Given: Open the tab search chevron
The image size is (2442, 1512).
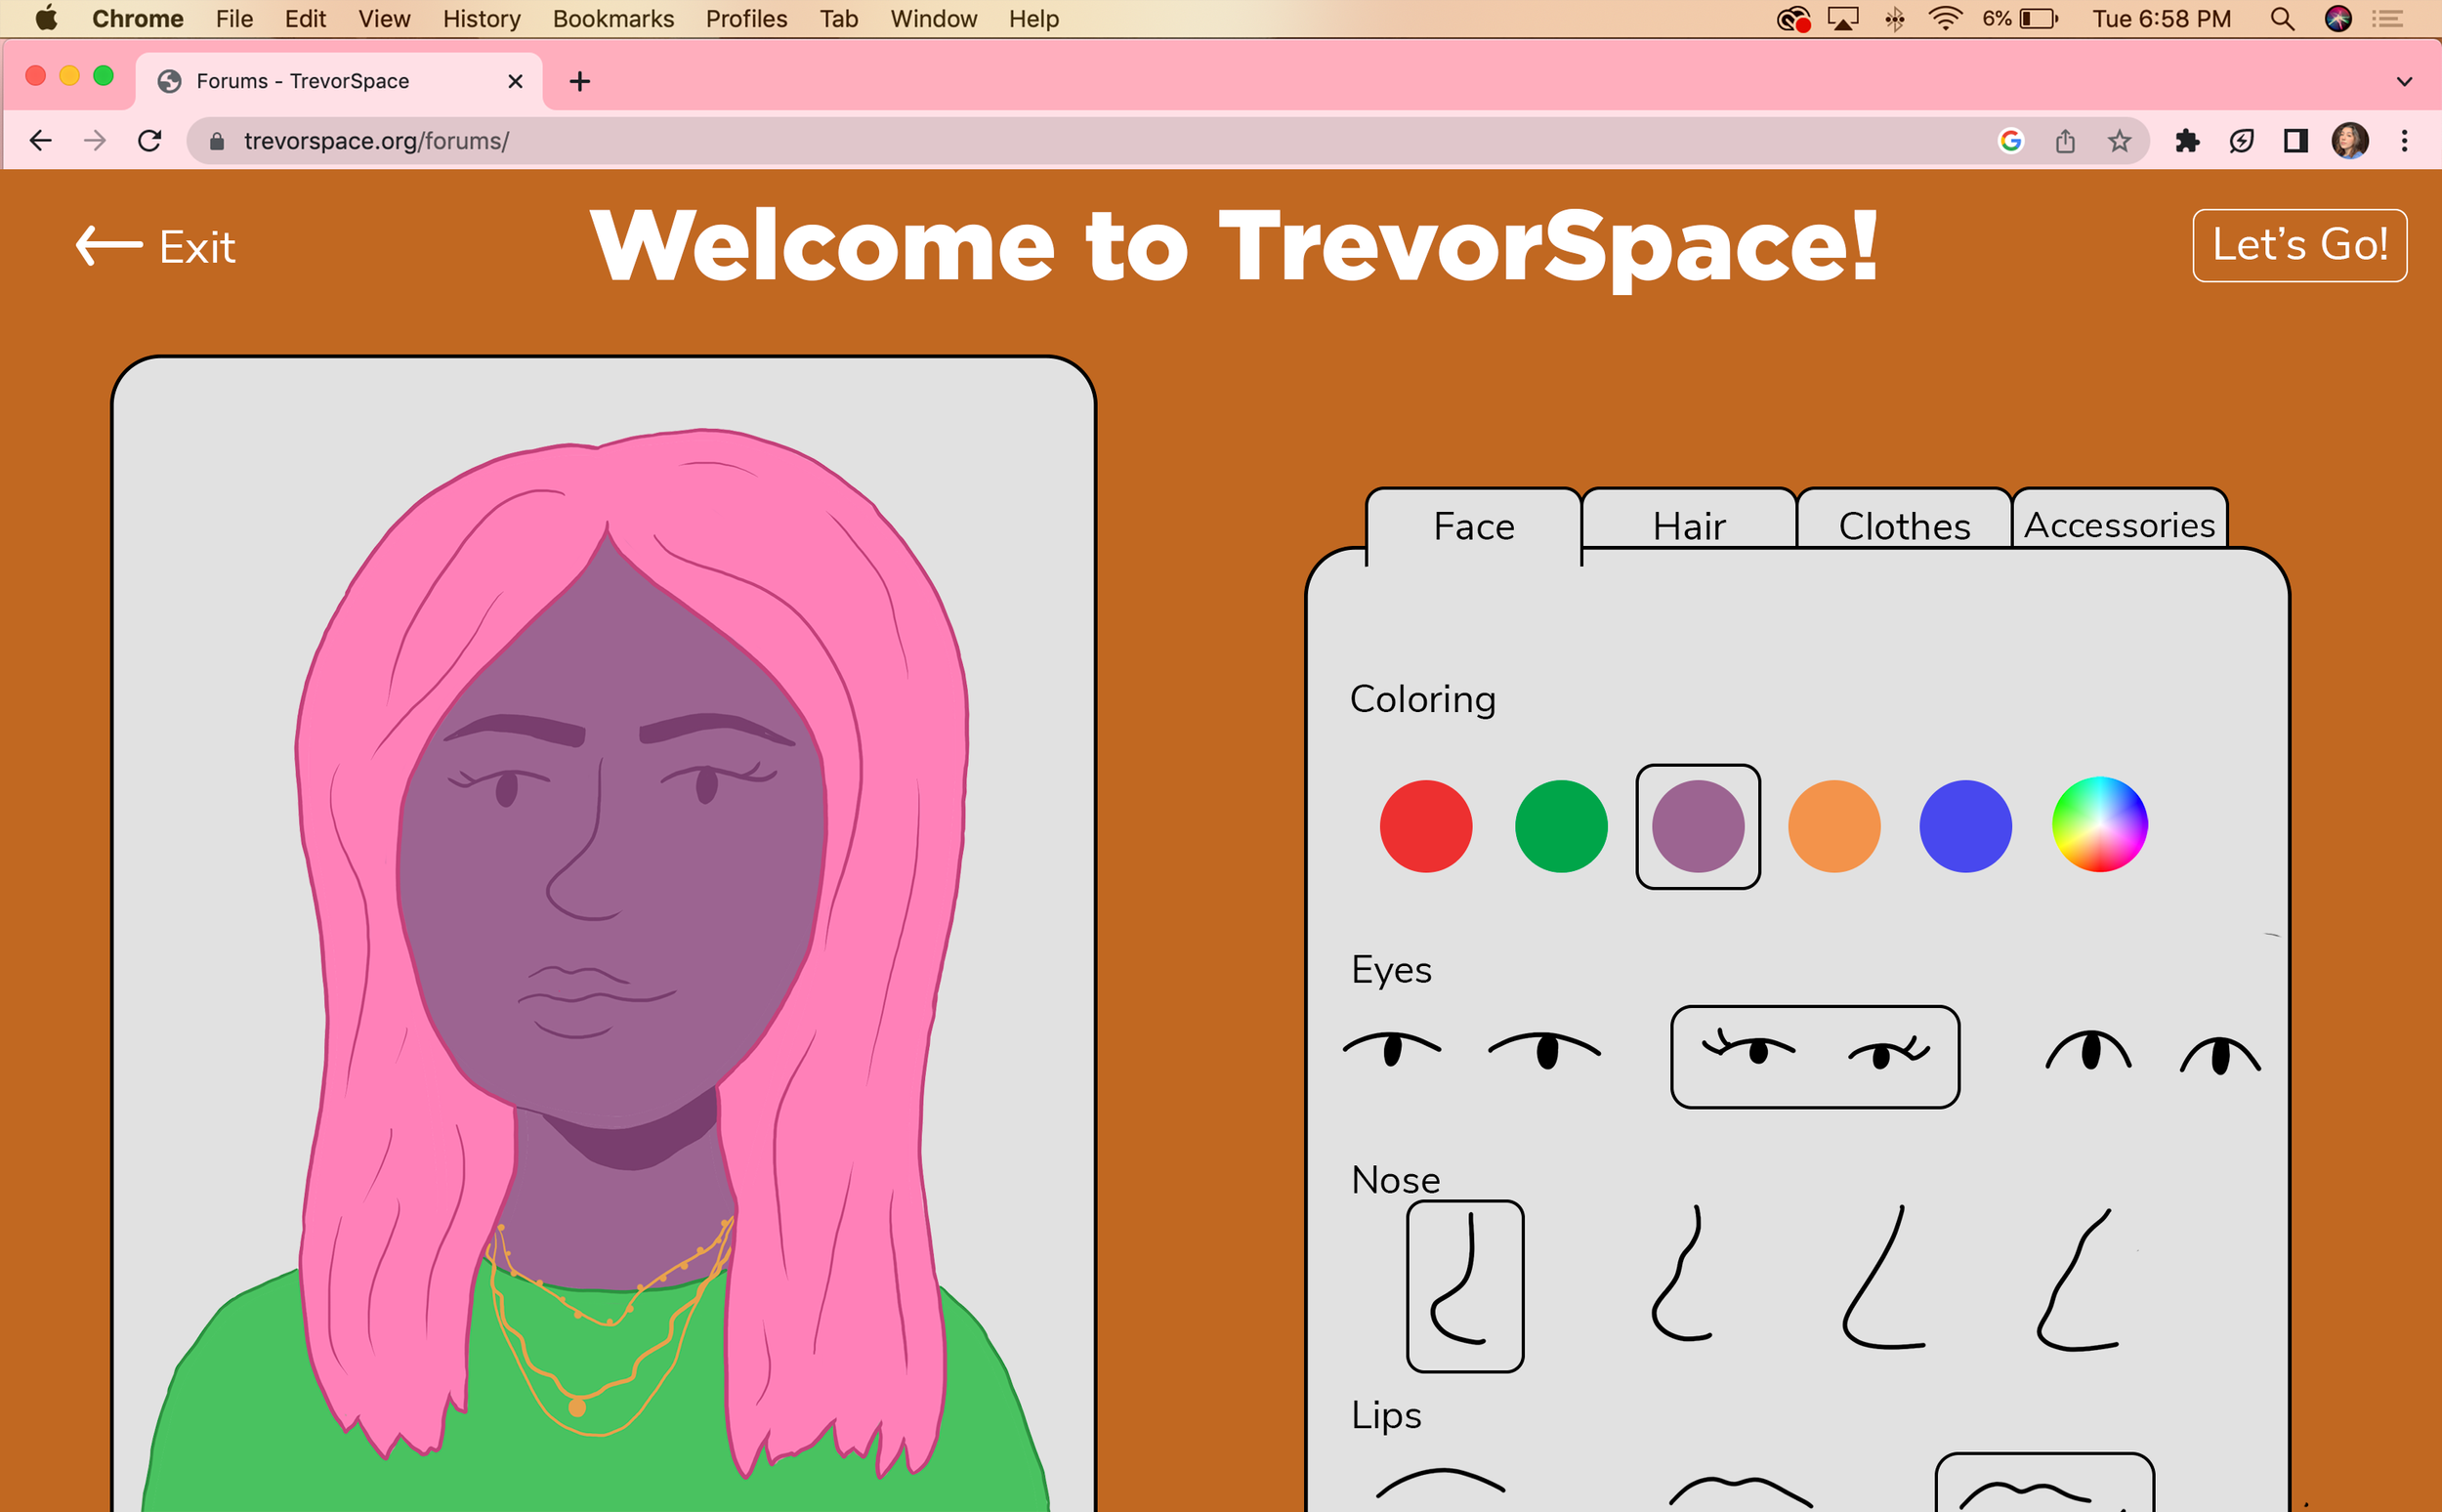Looking at the screenshot, I should pyautogui.click(x=2405, y=81).
